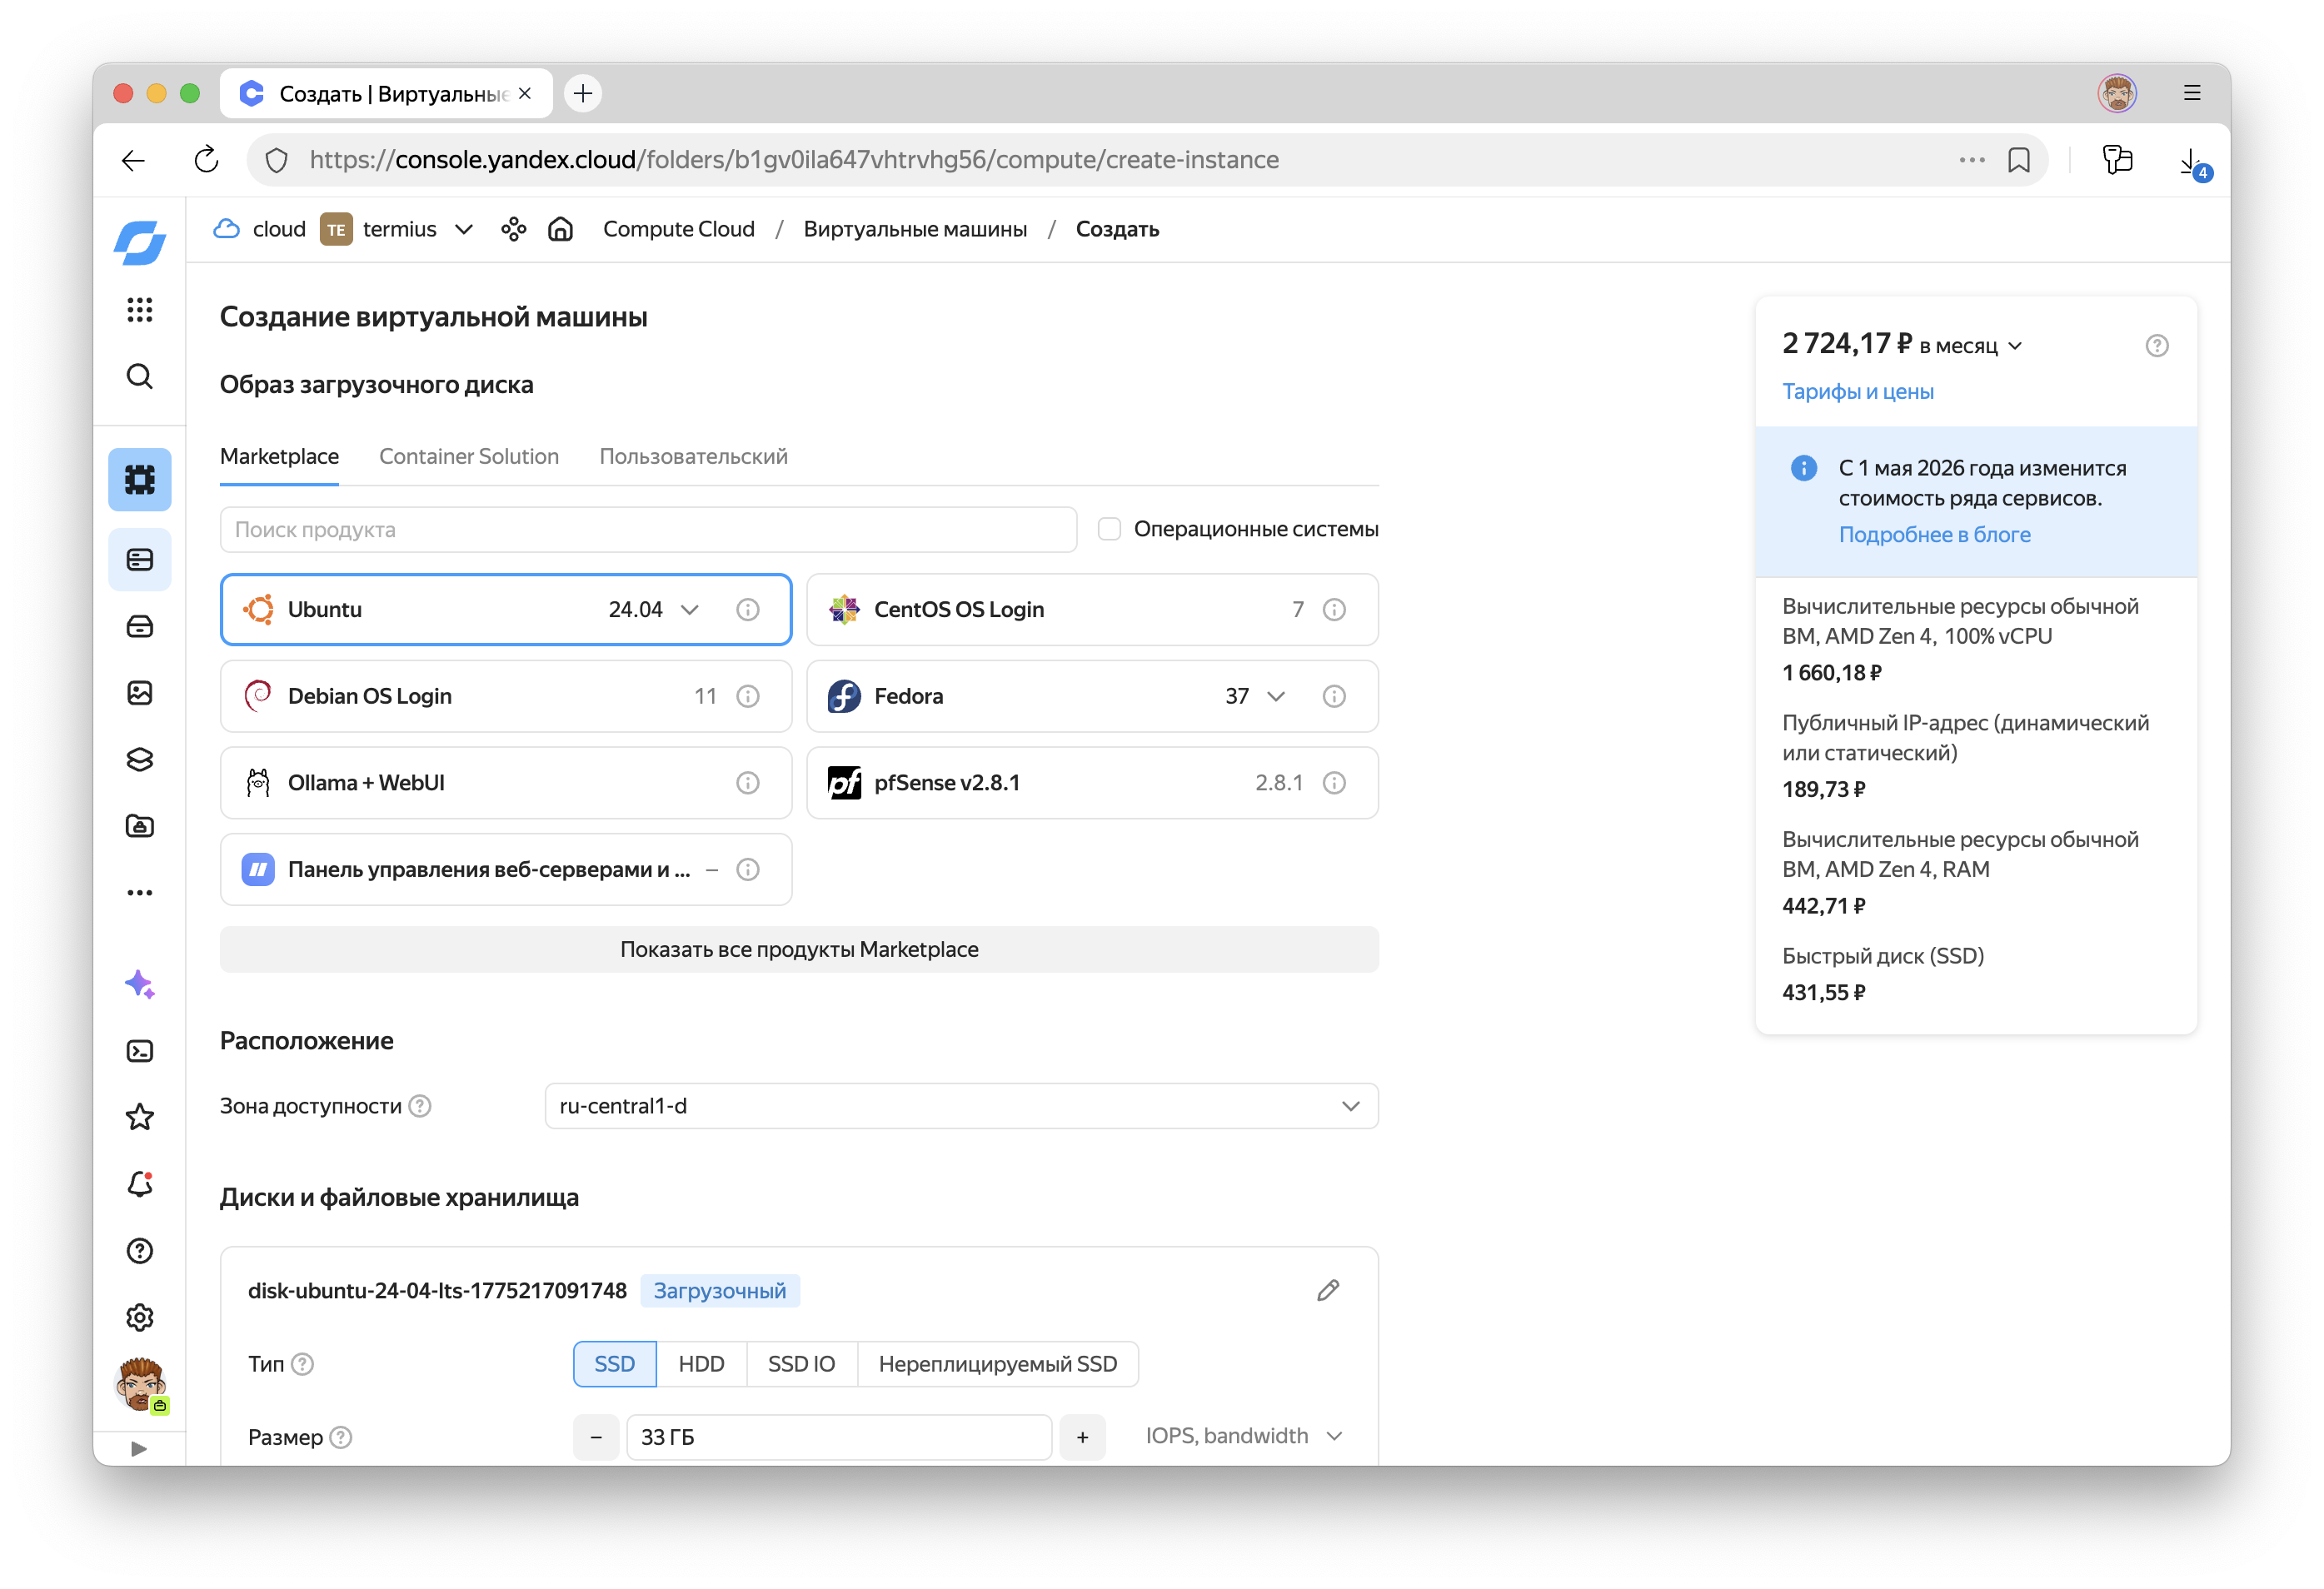The width and height of the screenshot is (2324, 1589).
Task: Click the plus to increase disk size
Action: pos(1082,1437)
